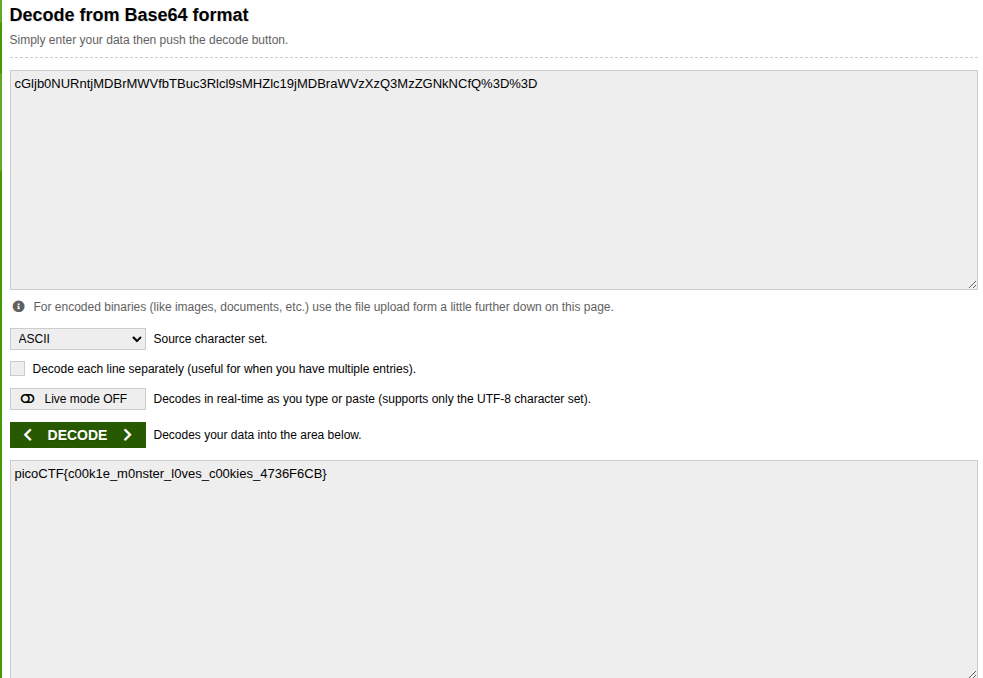Click the 'Source character set.' label
983x678 pixels.
(x=210, y=339)
